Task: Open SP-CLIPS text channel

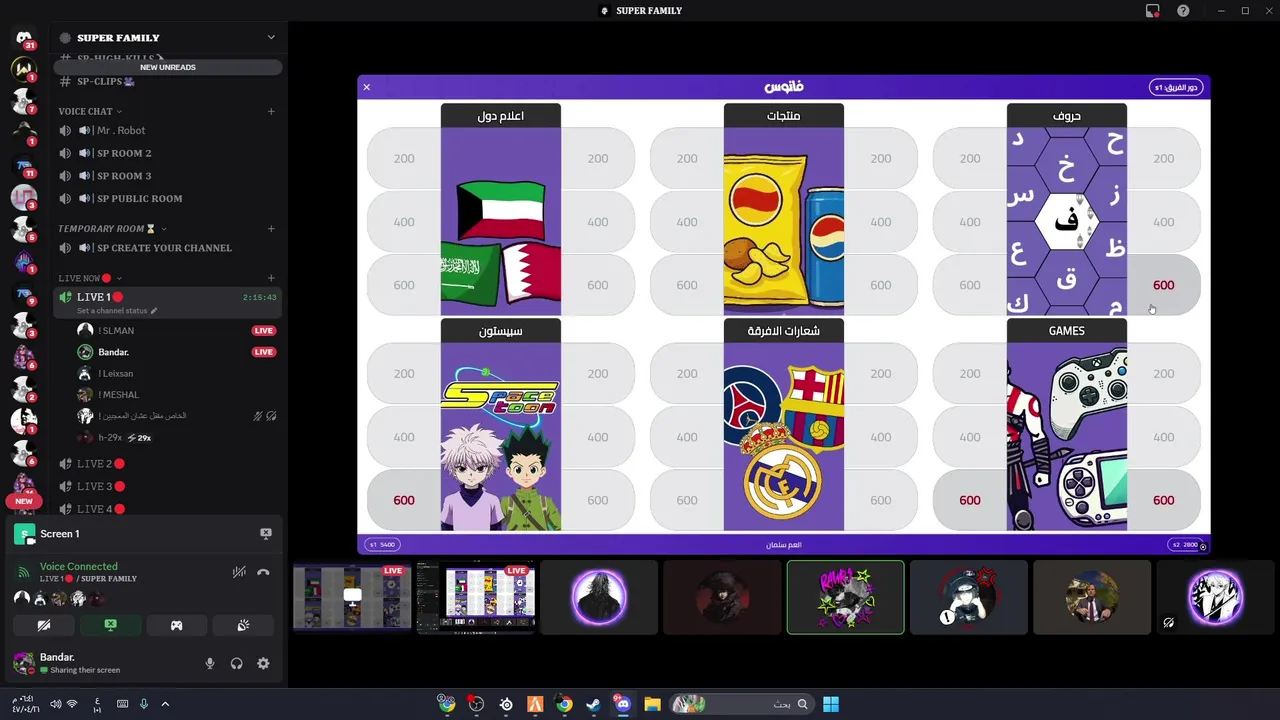Action: [x=167, y=81]
